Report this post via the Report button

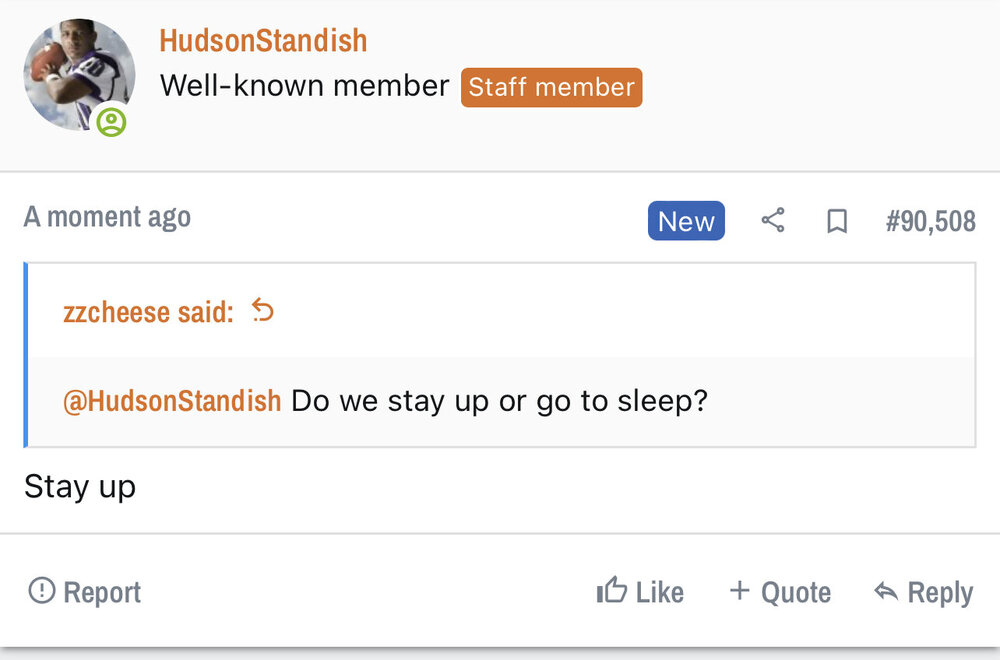tap(84, 592)
